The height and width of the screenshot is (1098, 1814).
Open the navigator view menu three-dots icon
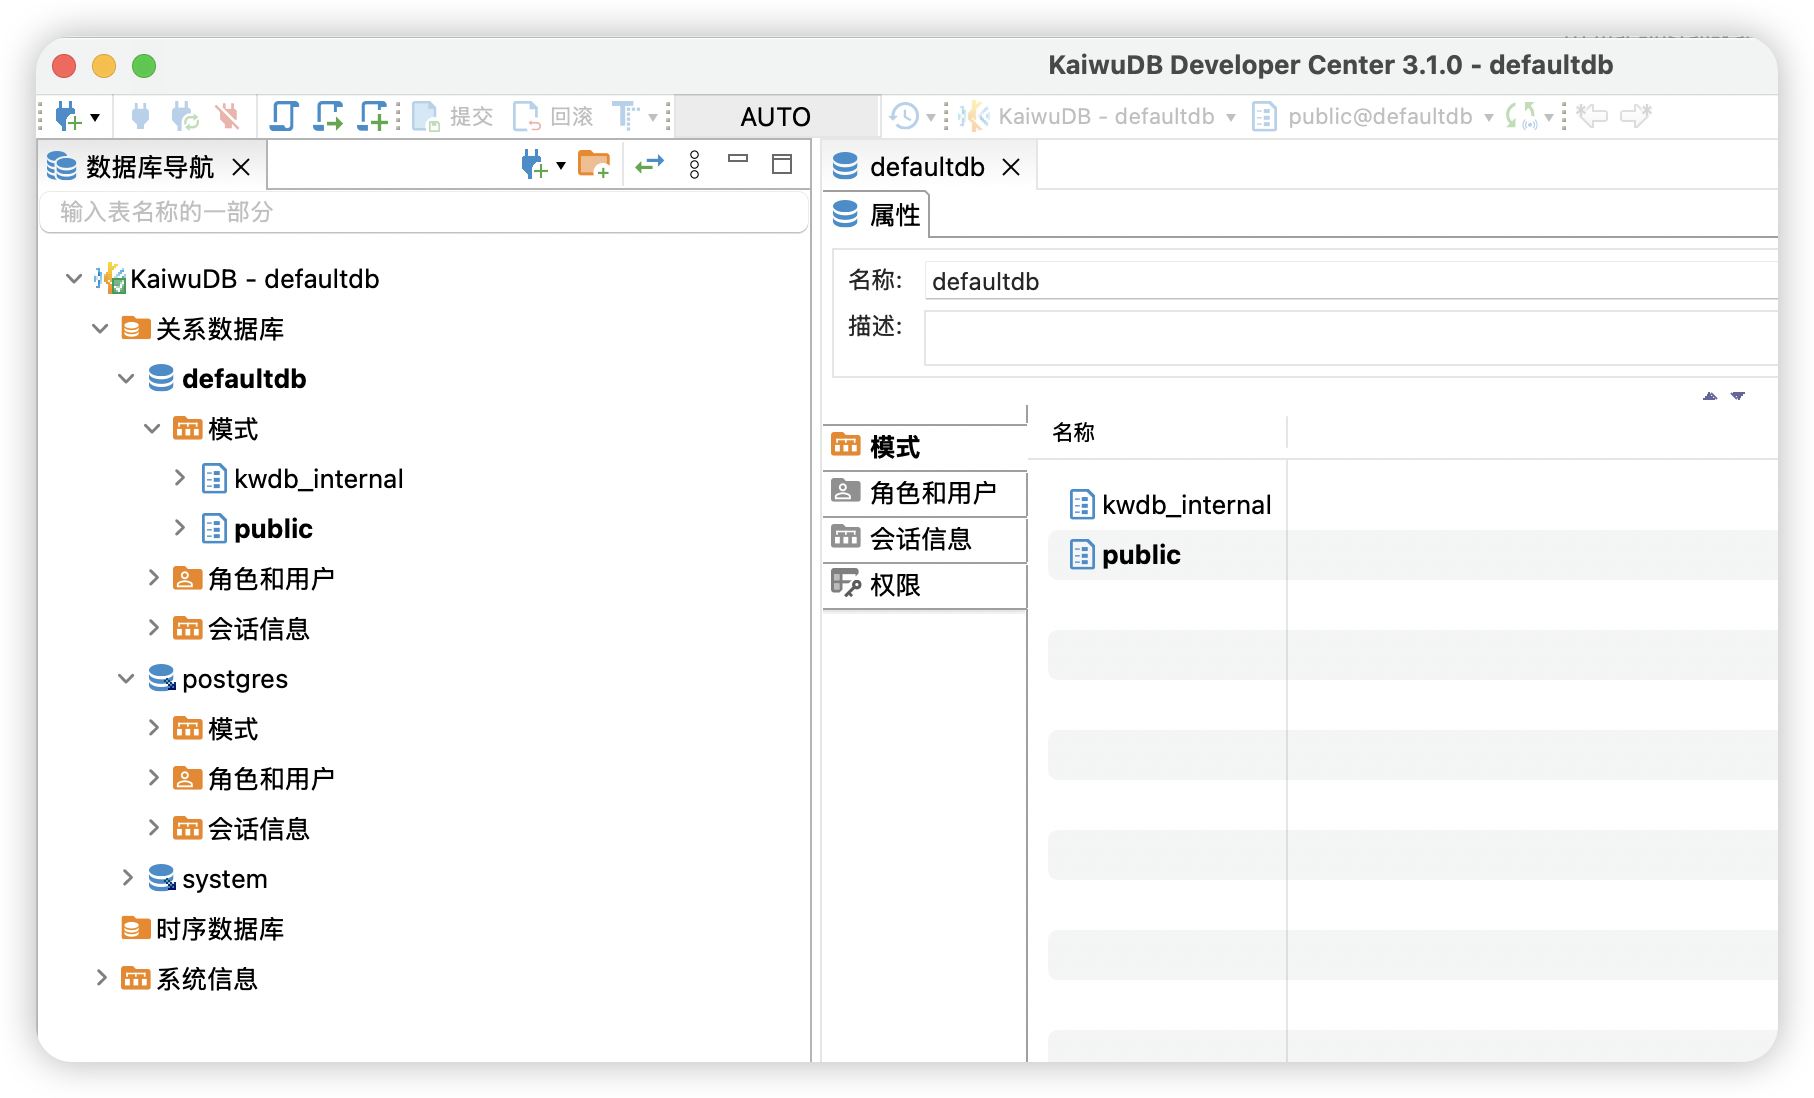click(x=695, y=165)
